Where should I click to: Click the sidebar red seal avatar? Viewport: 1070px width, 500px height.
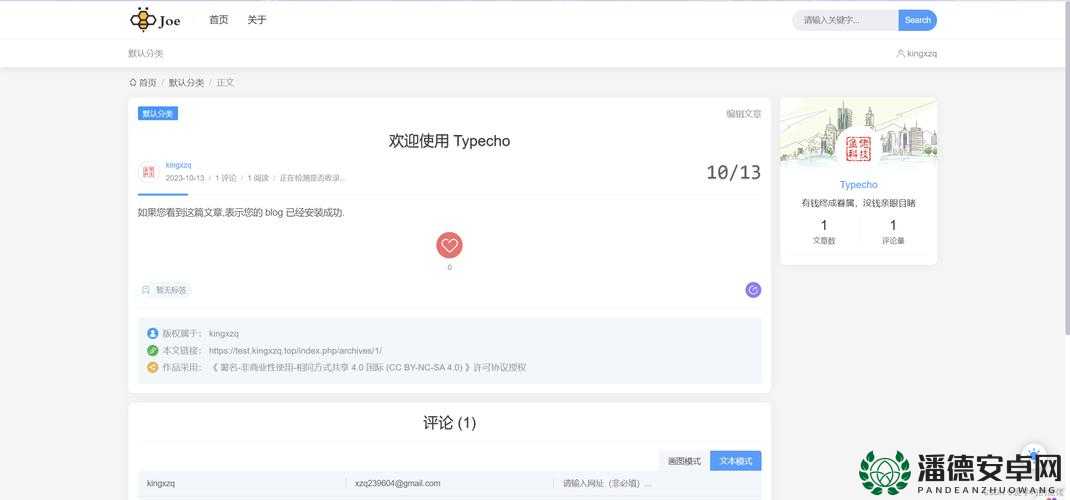[858, 149]
